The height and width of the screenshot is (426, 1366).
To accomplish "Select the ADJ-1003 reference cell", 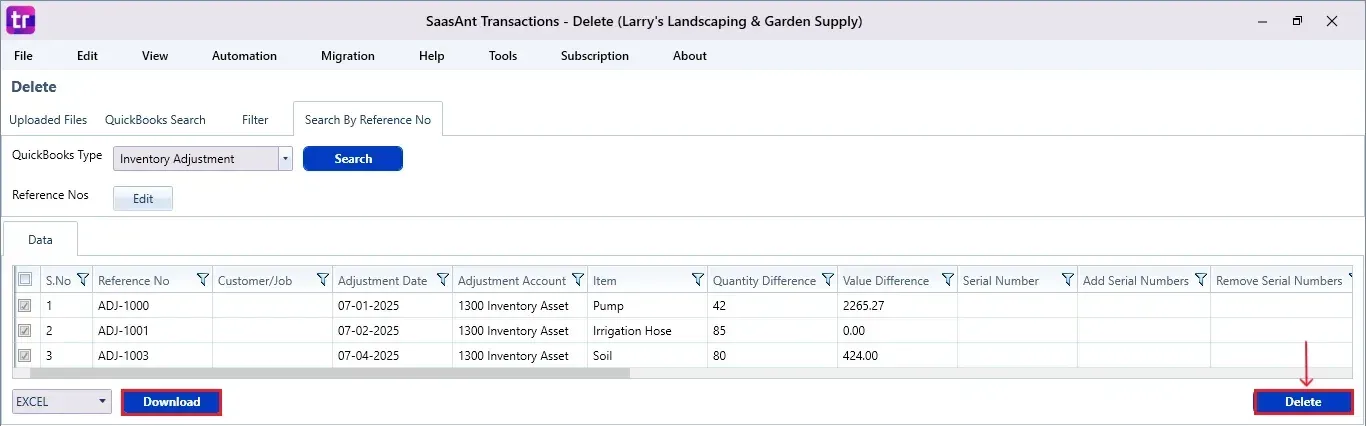I will 152,356.
